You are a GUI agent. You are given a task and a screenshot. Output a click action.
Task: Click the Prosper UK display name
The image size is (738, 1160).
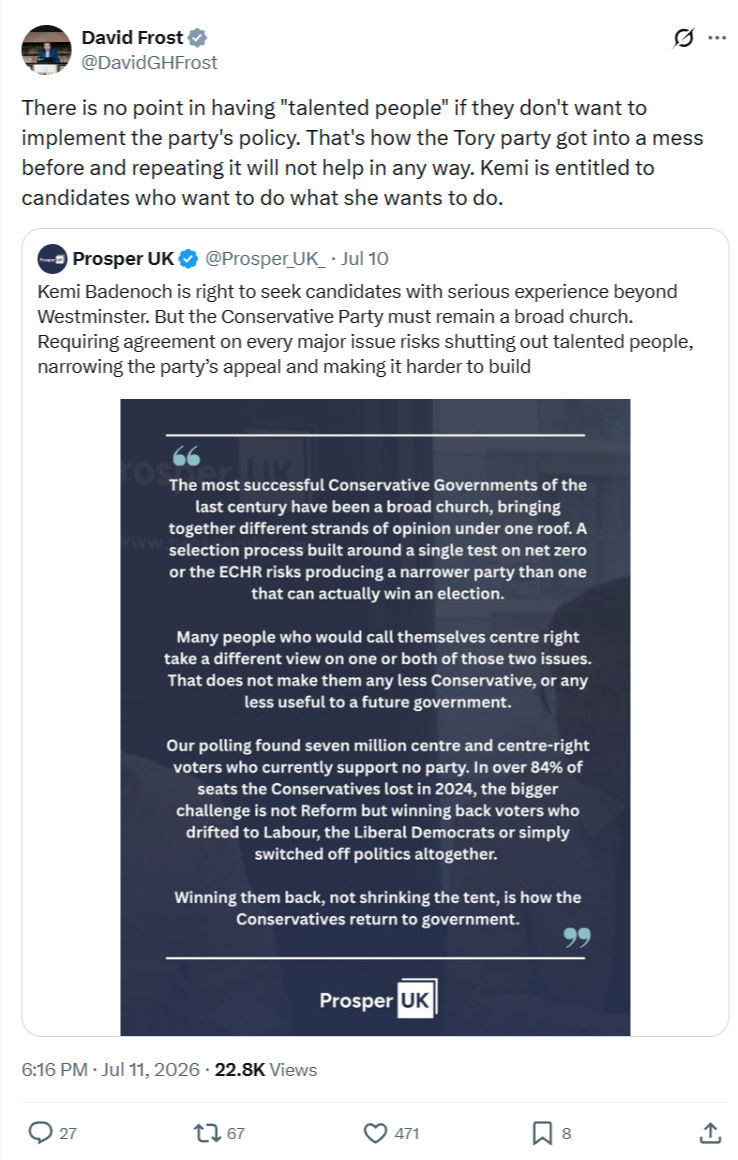(123, 259)
